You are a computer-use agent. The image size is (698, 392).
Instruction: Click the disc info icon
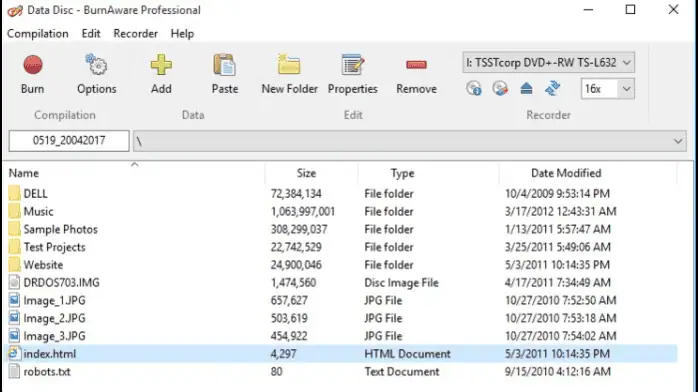474,88
